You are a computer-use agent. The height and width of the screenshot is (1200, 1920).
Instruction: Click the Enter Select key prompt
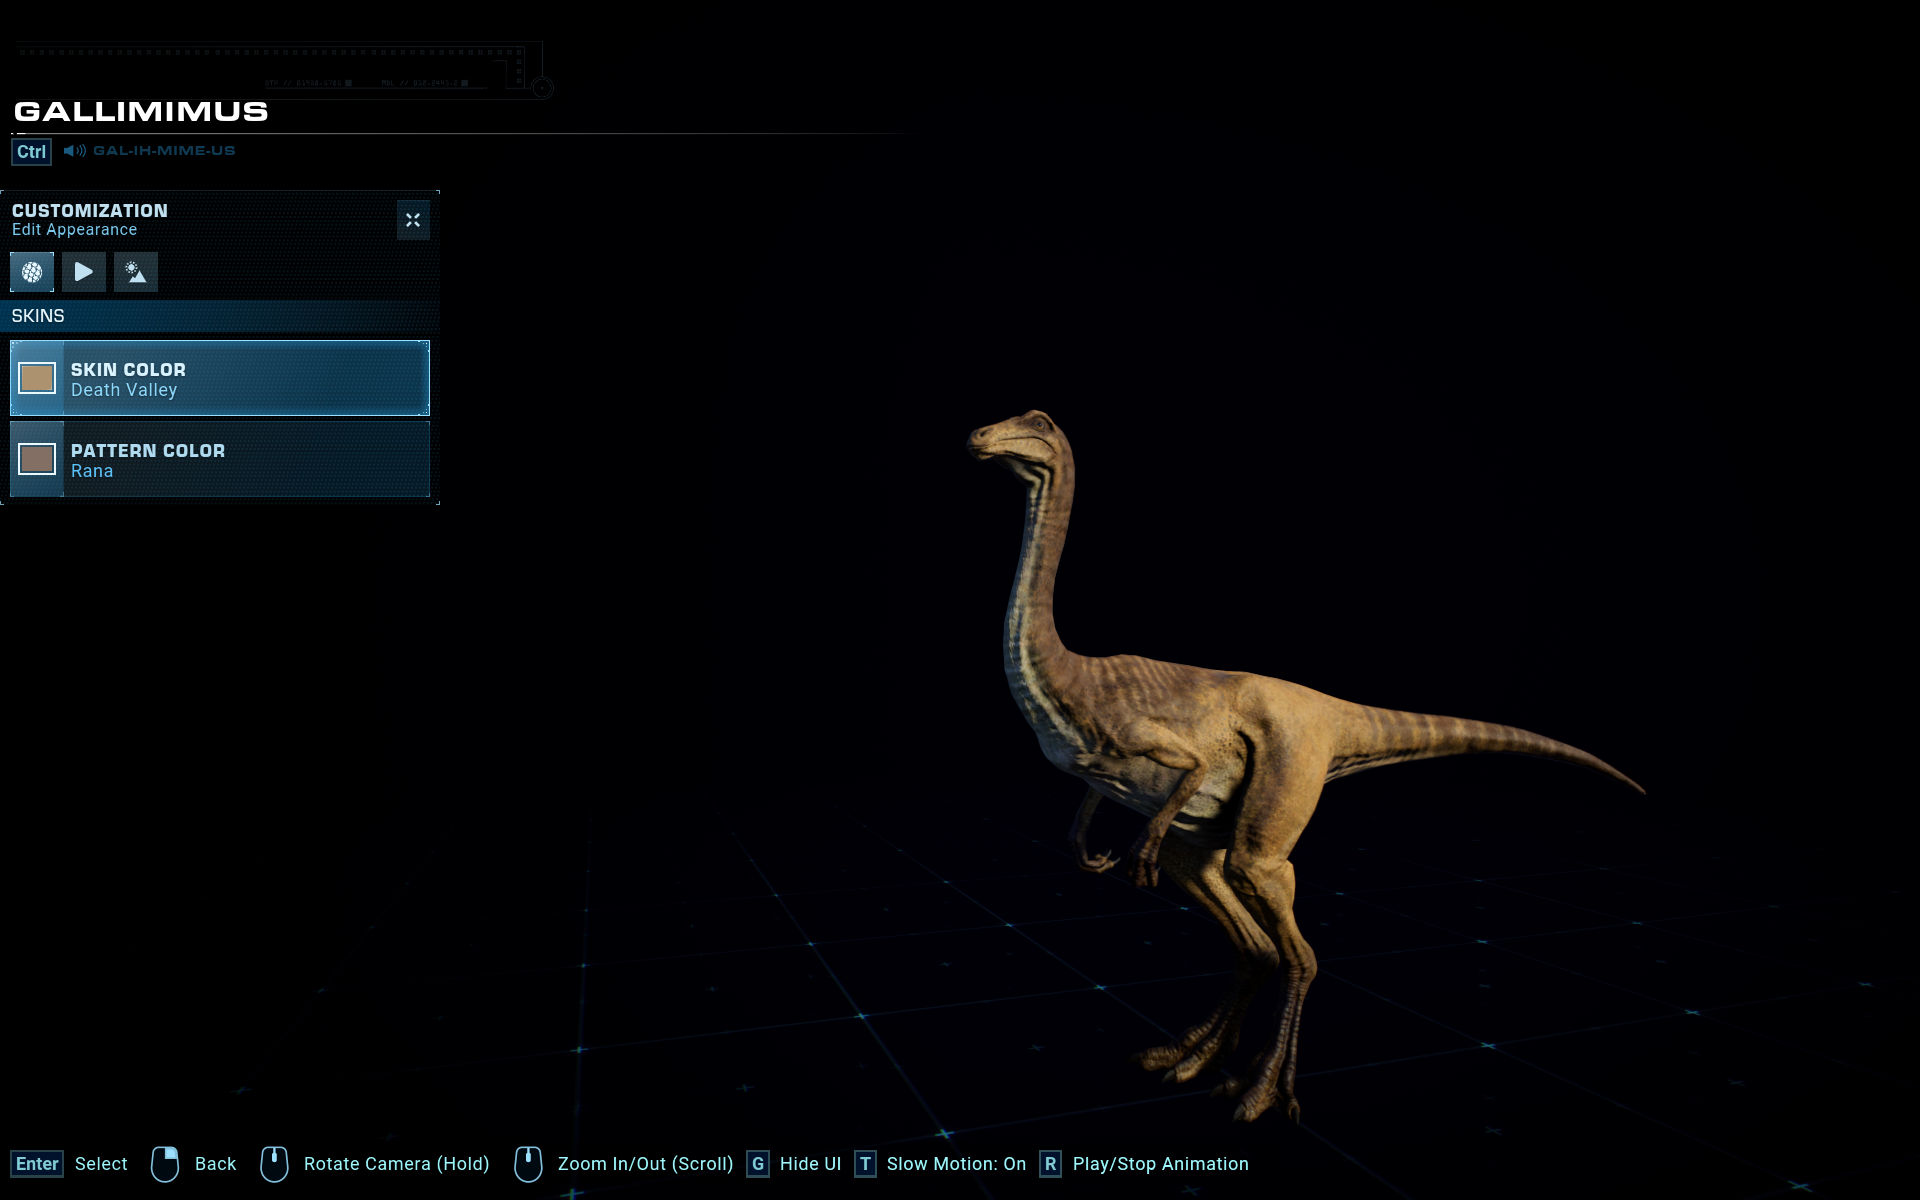tap(37, 1164)
